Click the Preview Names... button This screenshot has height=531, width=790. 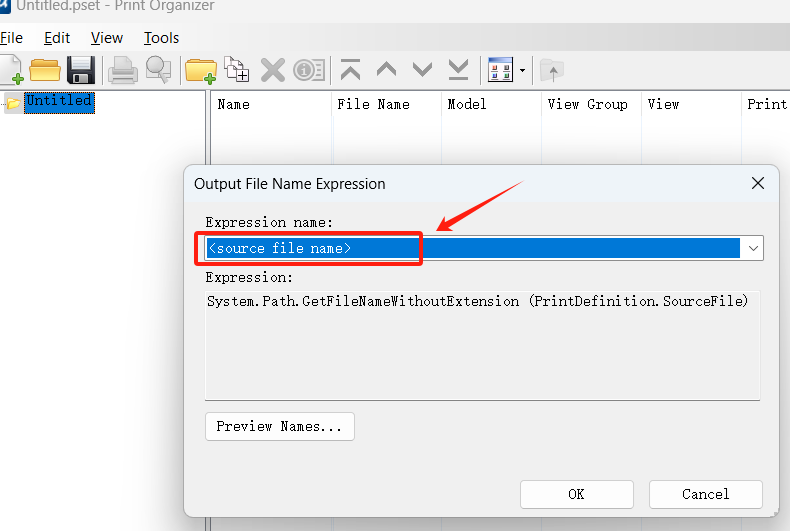[x=279, y=426]
